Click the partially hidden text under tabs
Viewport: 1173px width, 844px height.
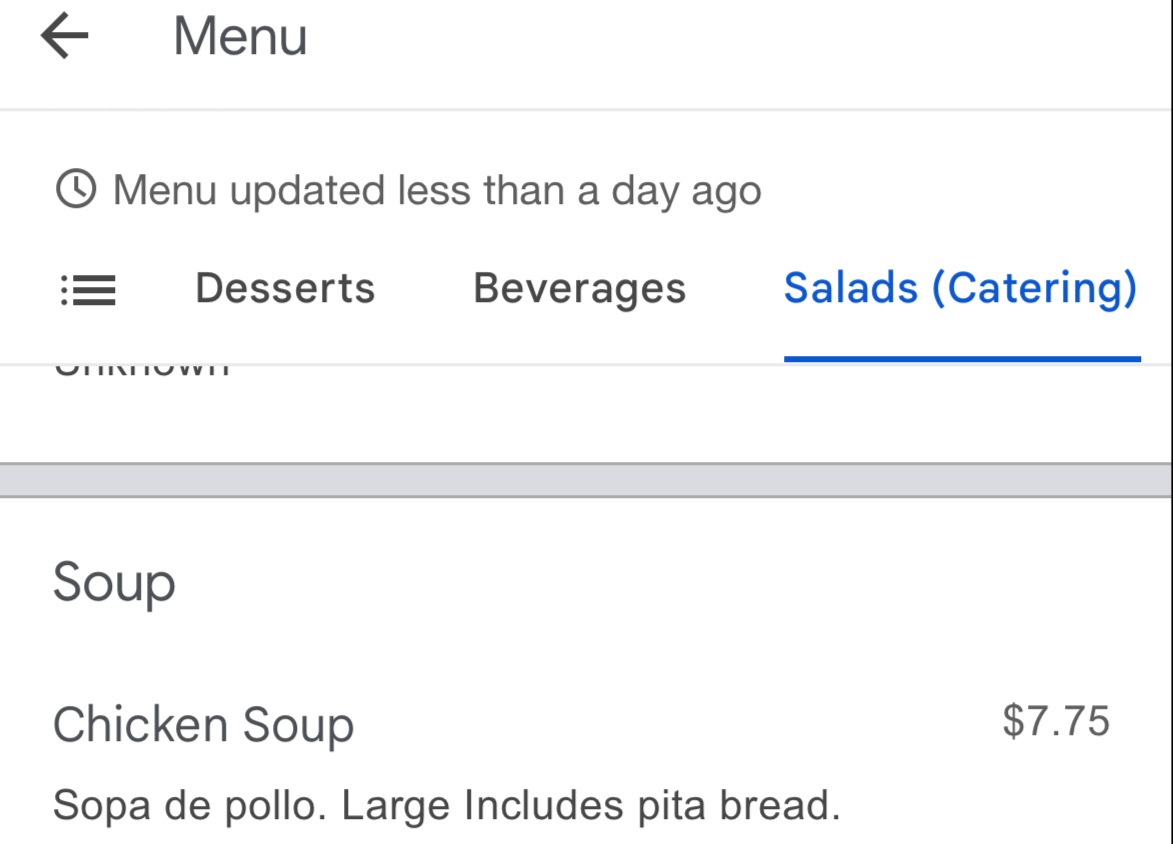point(142,371)
